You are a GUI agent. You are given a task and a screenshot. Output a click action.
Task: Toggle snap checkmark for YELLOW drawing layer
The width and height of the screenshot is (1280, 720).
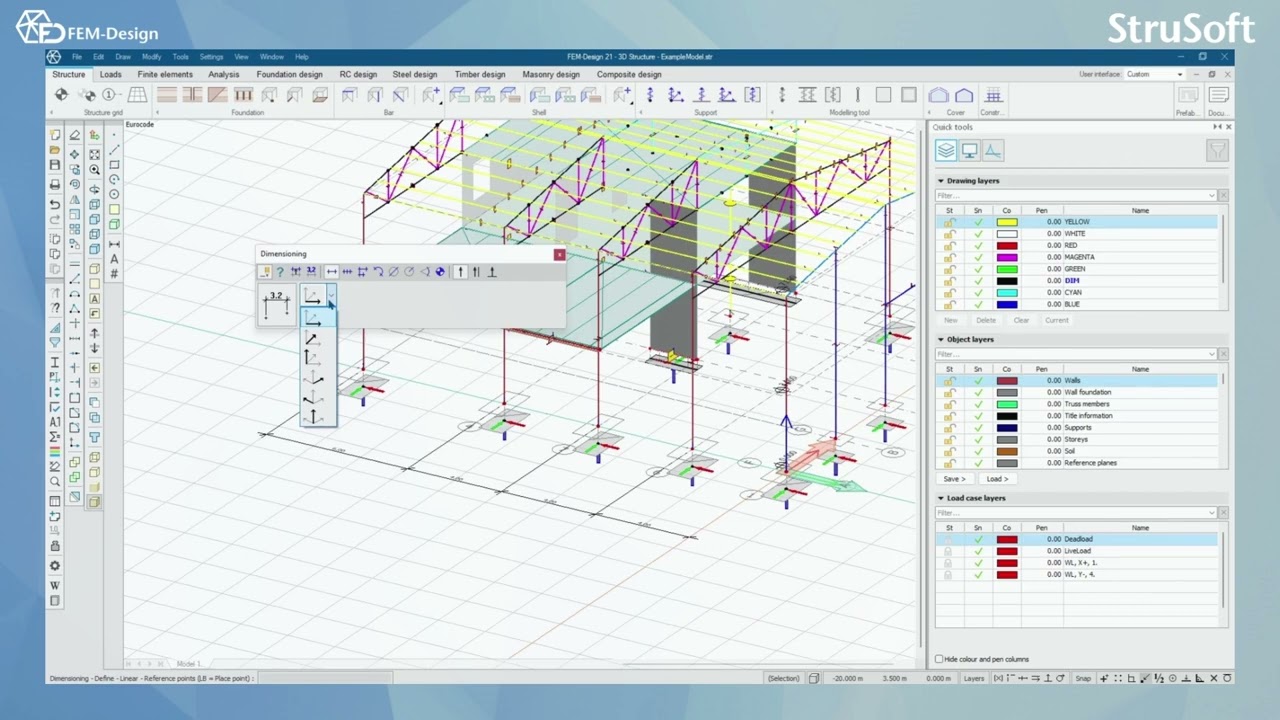(x=979, y=222)
